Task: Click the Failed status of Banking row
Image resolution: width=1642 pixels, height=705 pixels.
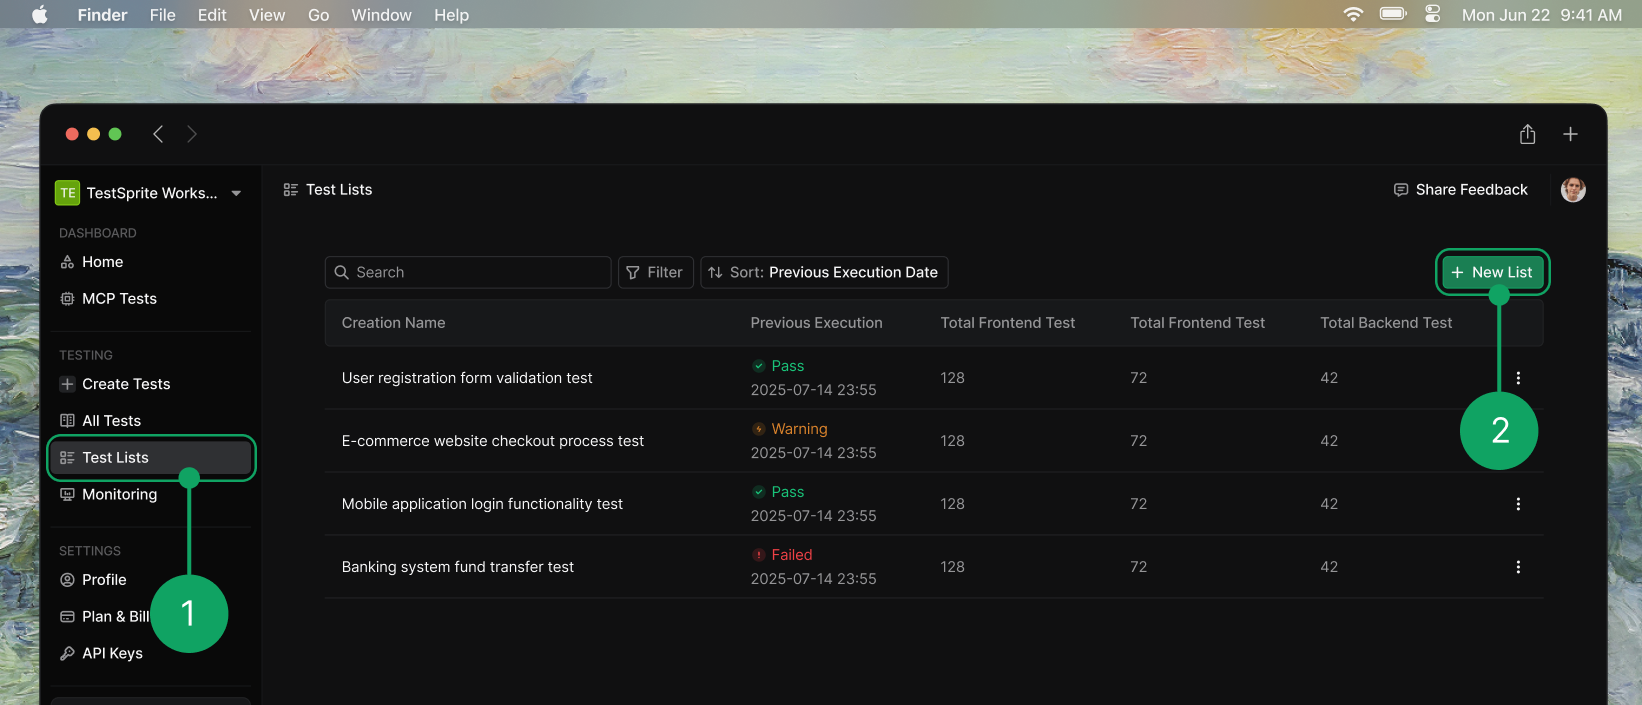Action: click(x=782, y=555)
